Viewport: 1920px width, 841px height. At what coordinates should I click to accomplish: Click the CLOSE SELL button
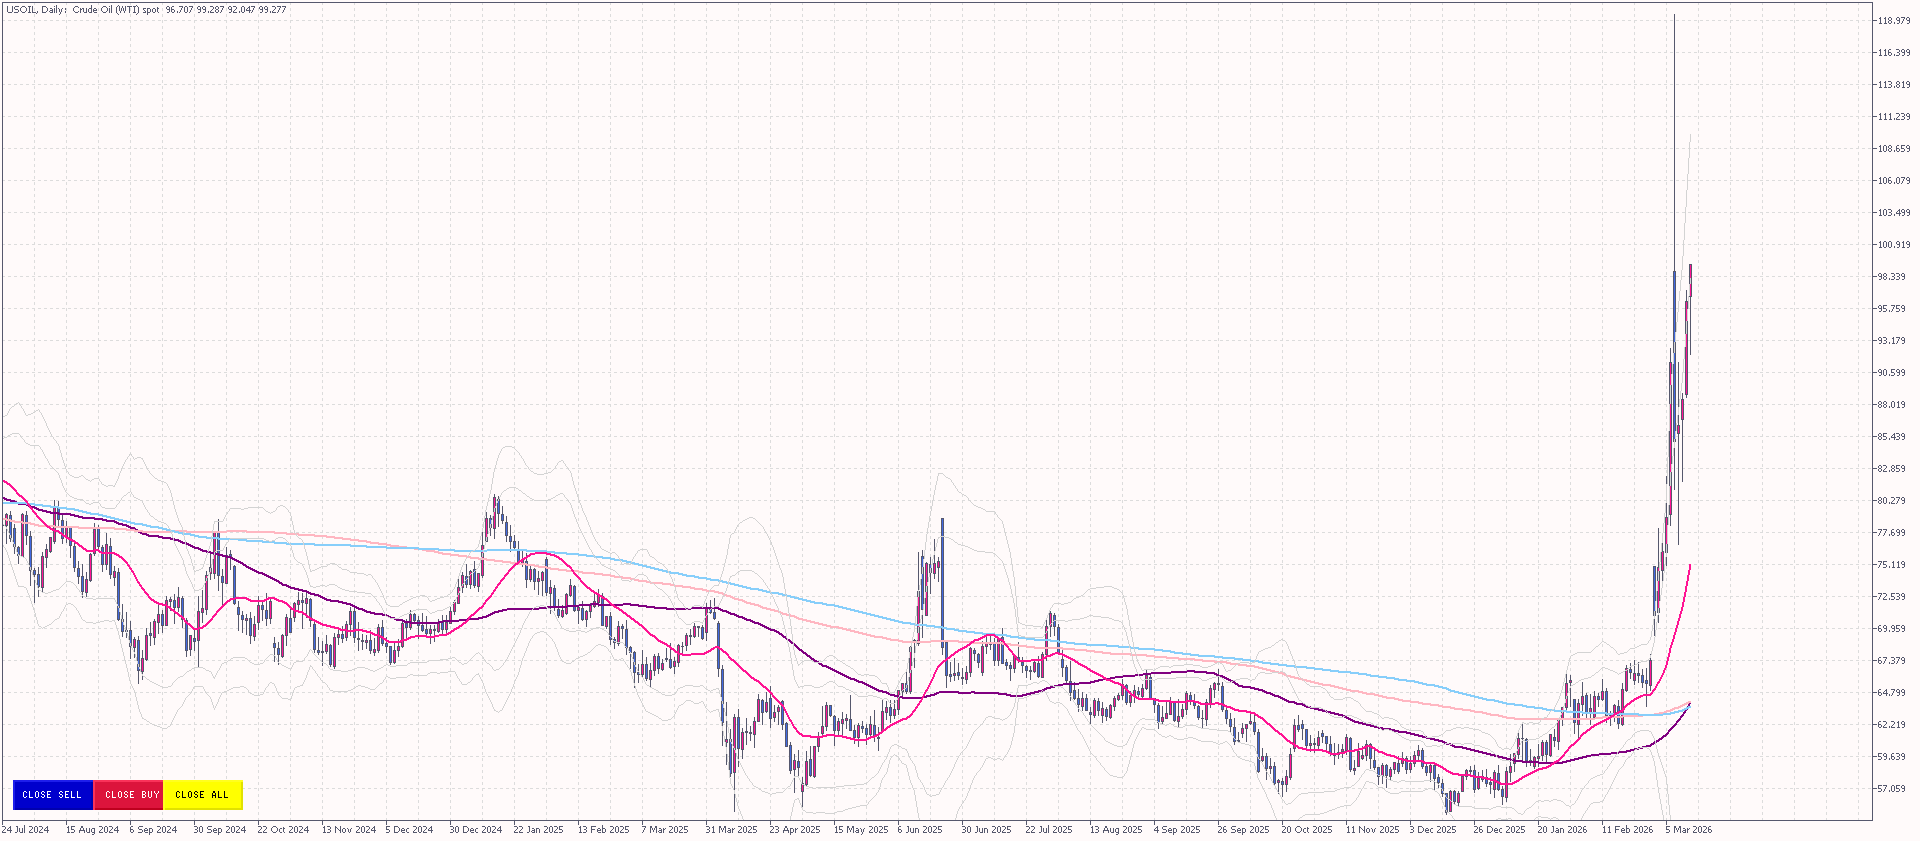coord(52,795)
